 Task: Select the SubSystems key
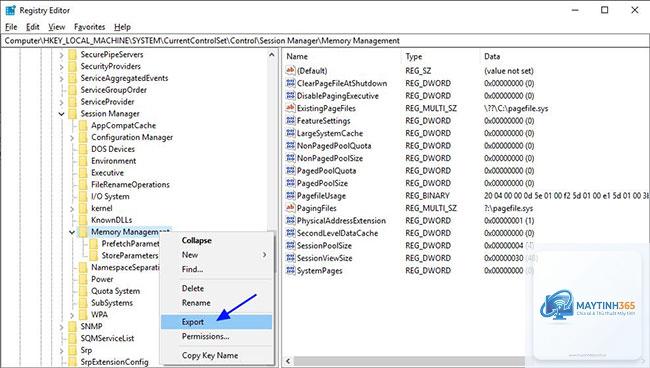(112, 303)
